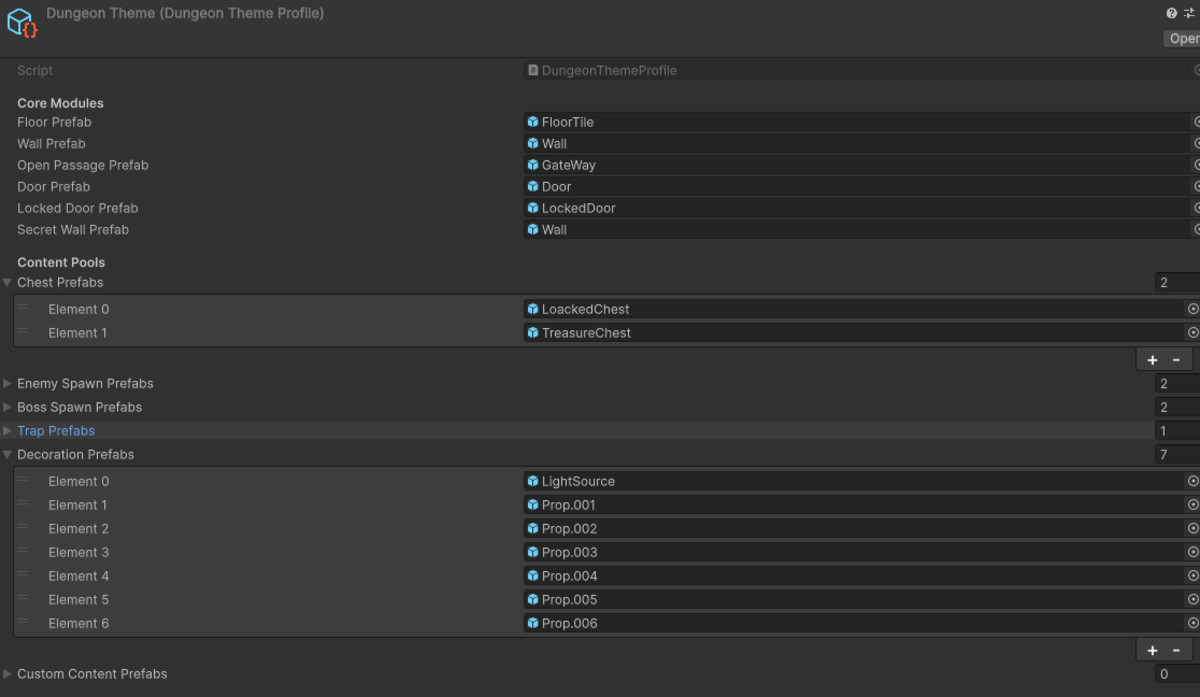Screen dimensions: 1200x697
Task: Open object picker for Locked Door Prefab
Action: (x=1196, y=208)
